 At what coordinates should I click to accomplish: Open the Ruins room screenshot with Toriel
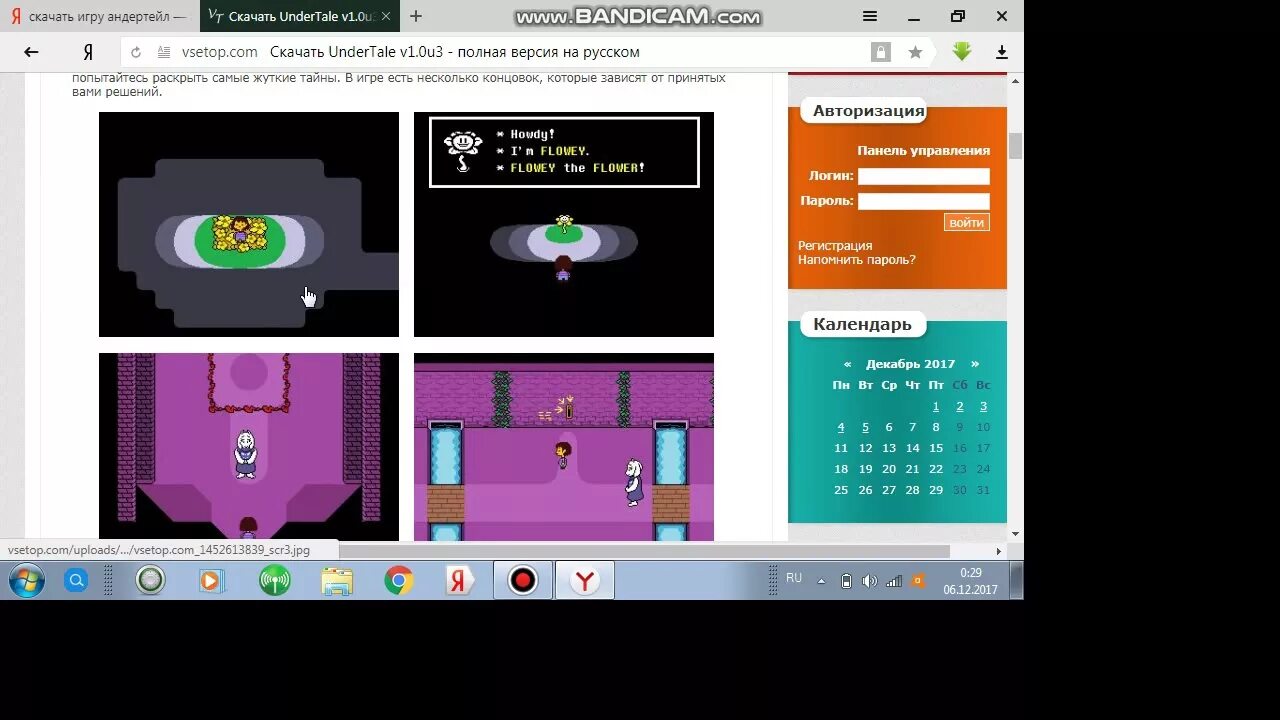coord(564,447)
